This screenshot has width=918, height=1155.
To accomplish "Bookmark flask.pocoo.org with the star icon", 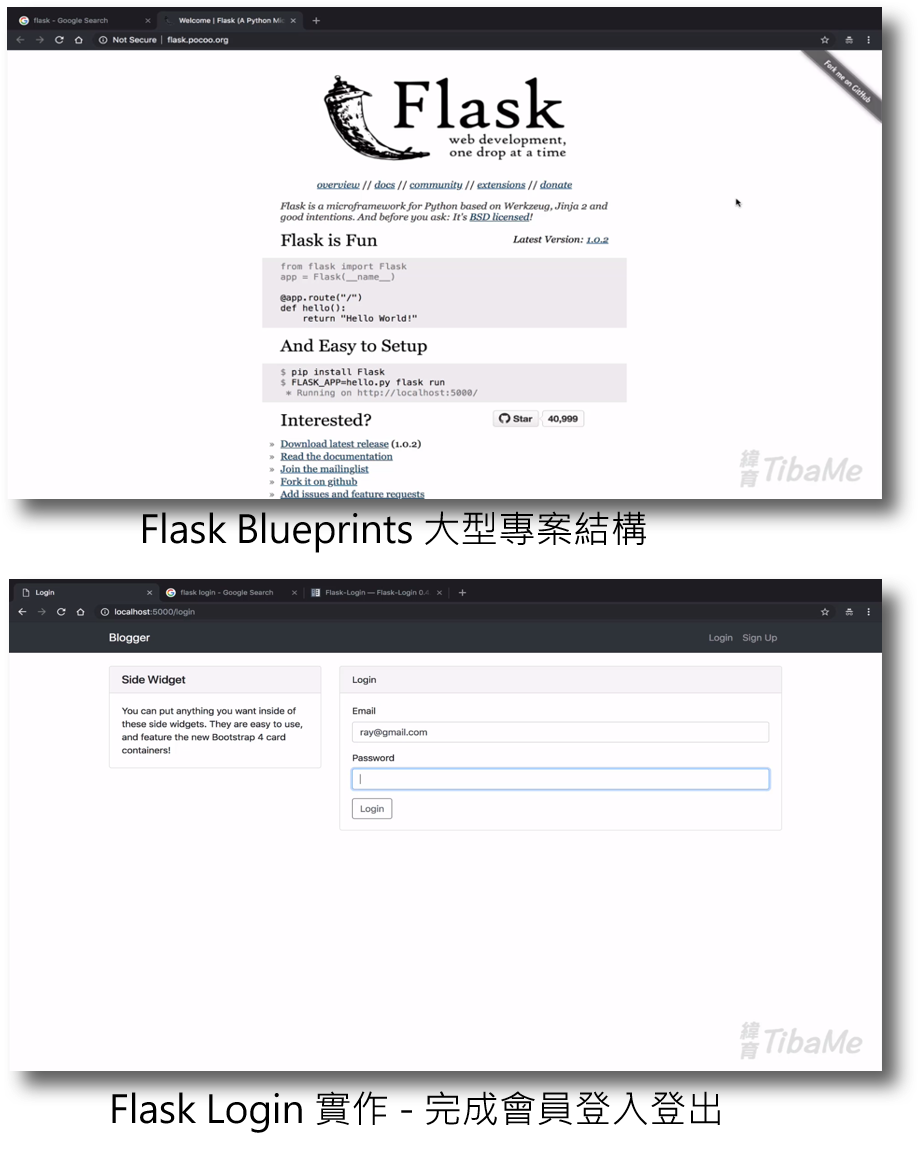I will pos(825,40).
